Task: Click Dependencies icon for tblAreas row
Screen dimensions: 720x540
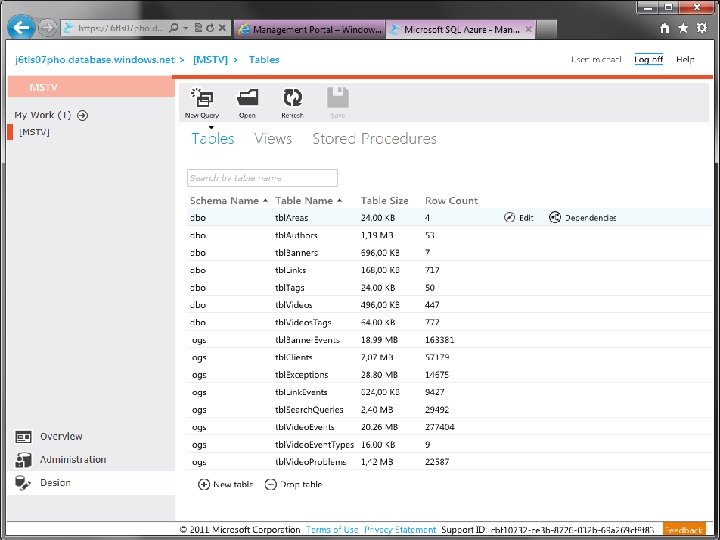Action: (x=555, y=217)
